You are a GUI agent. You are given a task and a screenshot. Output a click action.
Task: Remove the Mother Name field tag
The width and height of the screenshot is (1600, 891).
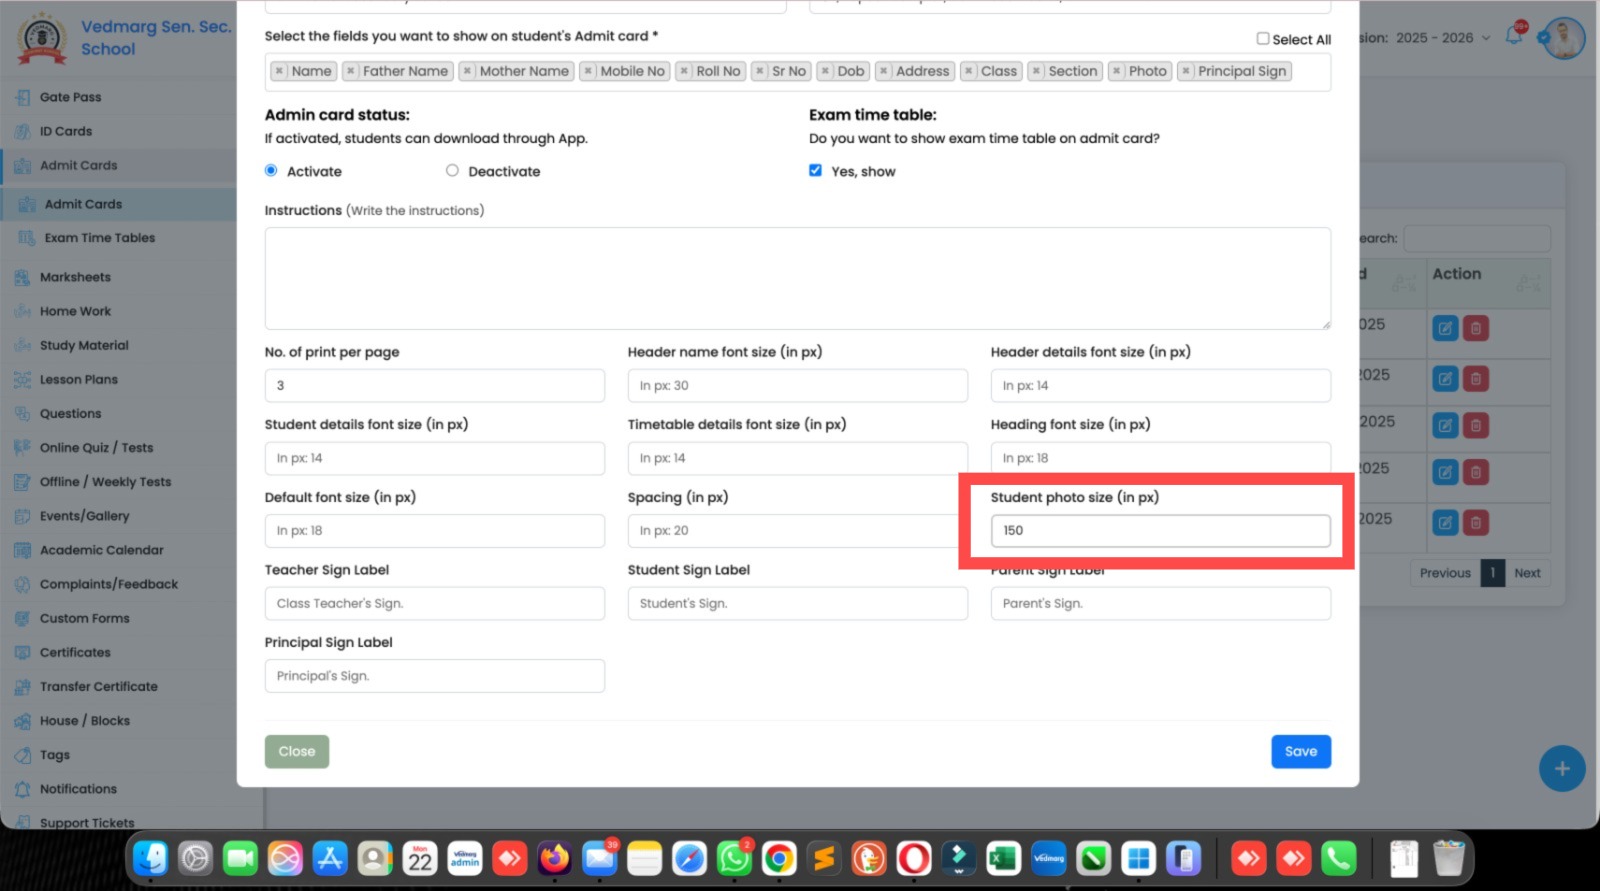(467, 71)
